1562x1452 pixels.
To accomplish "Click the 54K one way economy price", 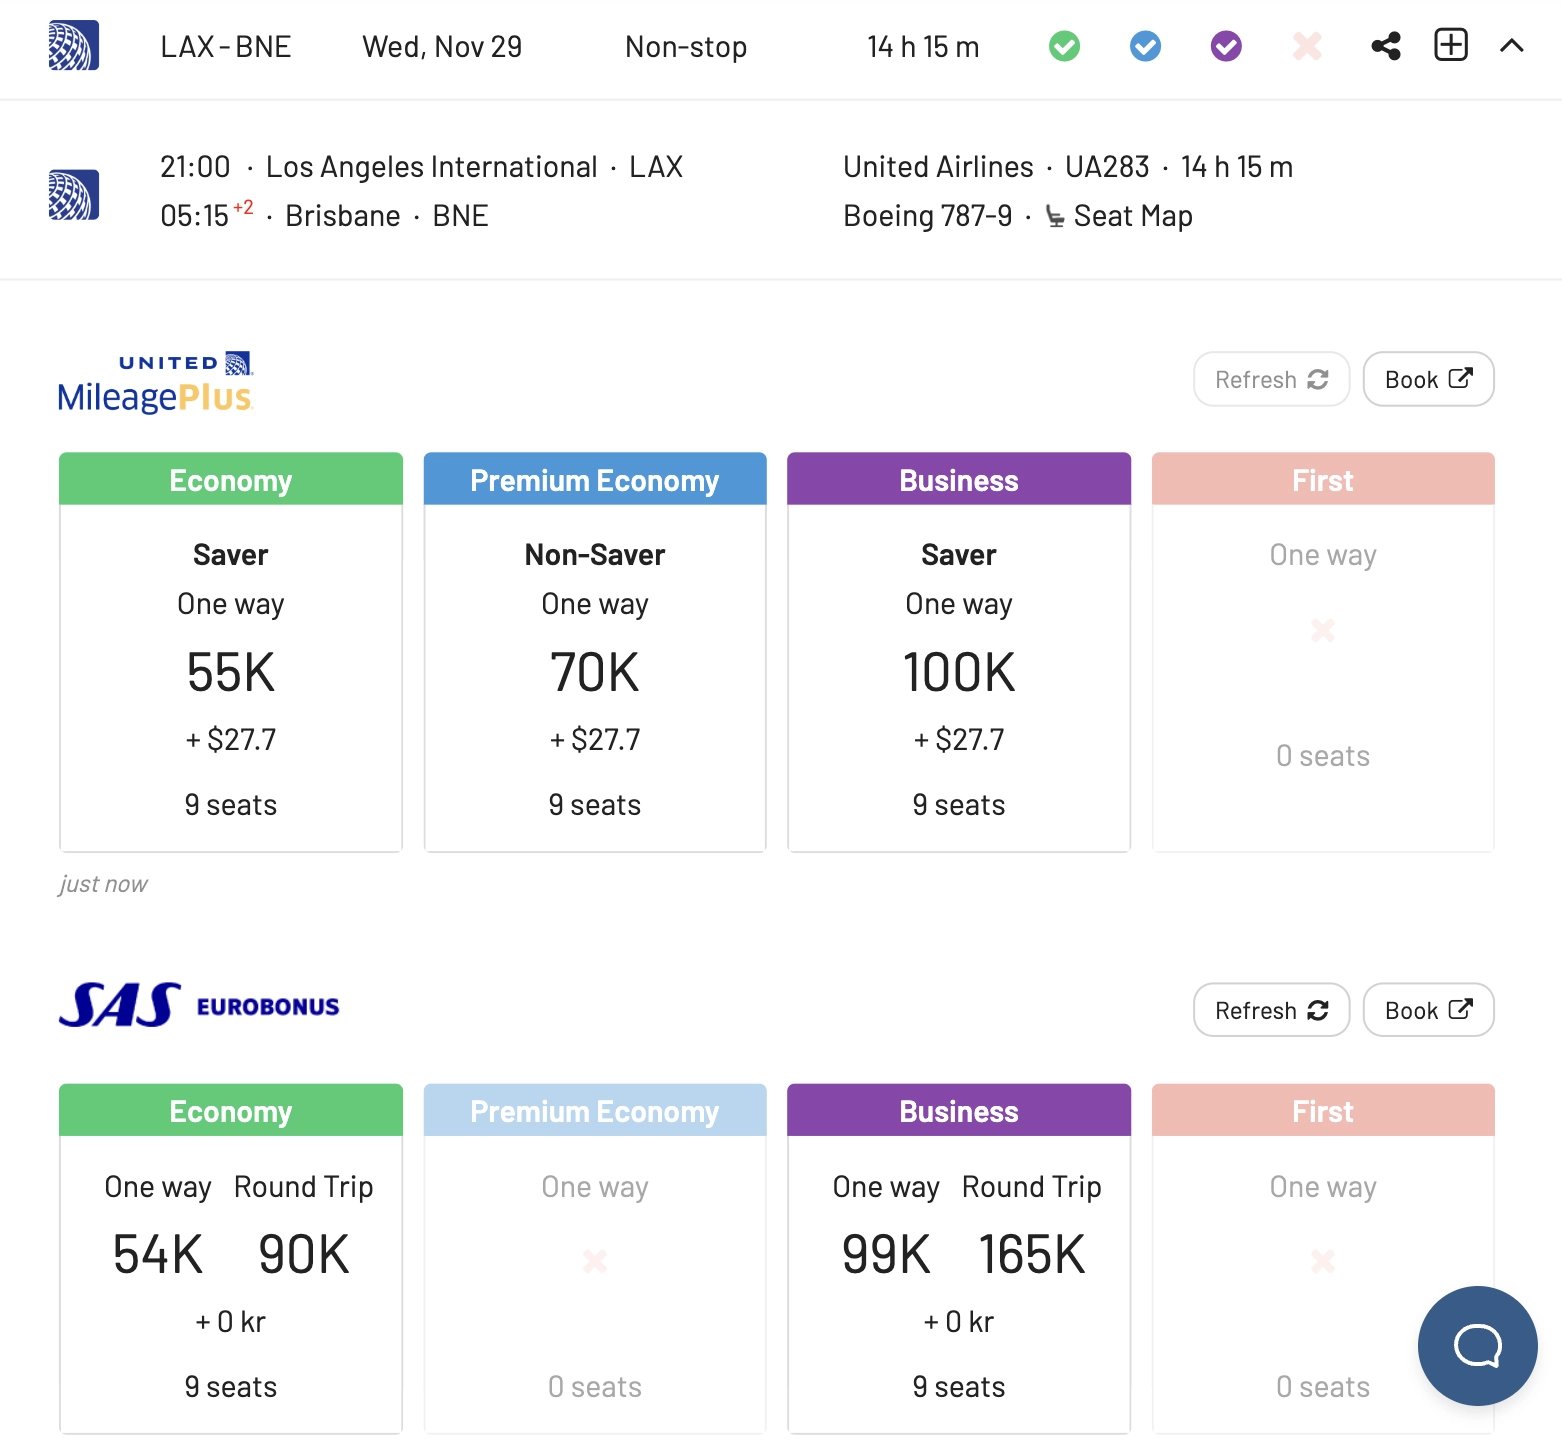I will coord(158,1254).
